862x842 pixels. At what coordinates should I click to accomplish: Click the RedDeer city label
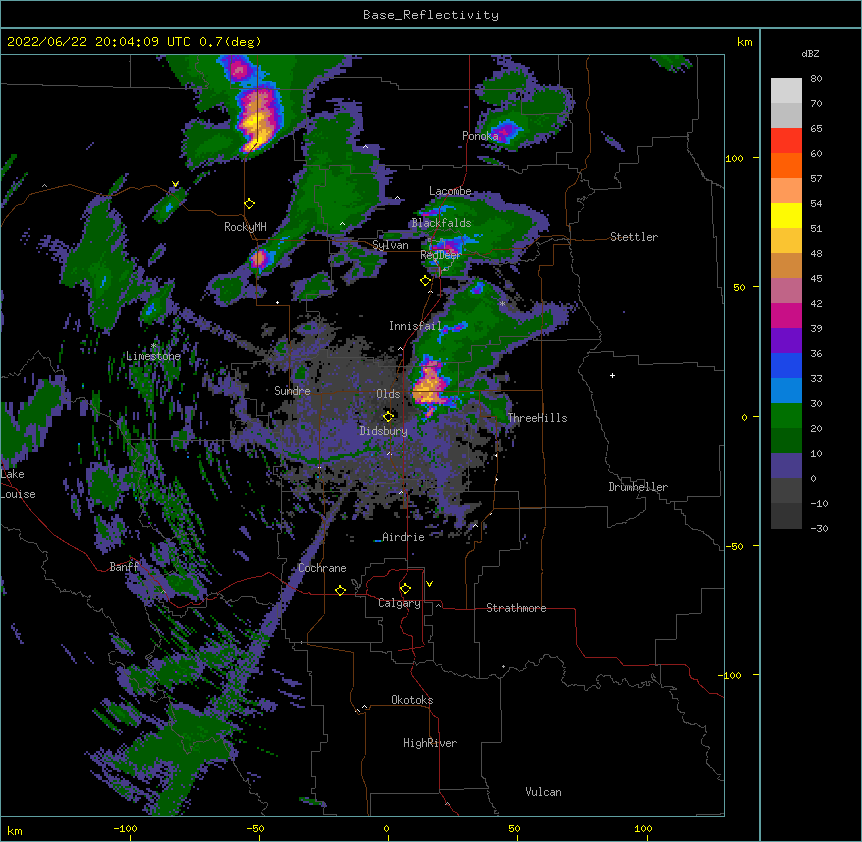click(441, 255)
